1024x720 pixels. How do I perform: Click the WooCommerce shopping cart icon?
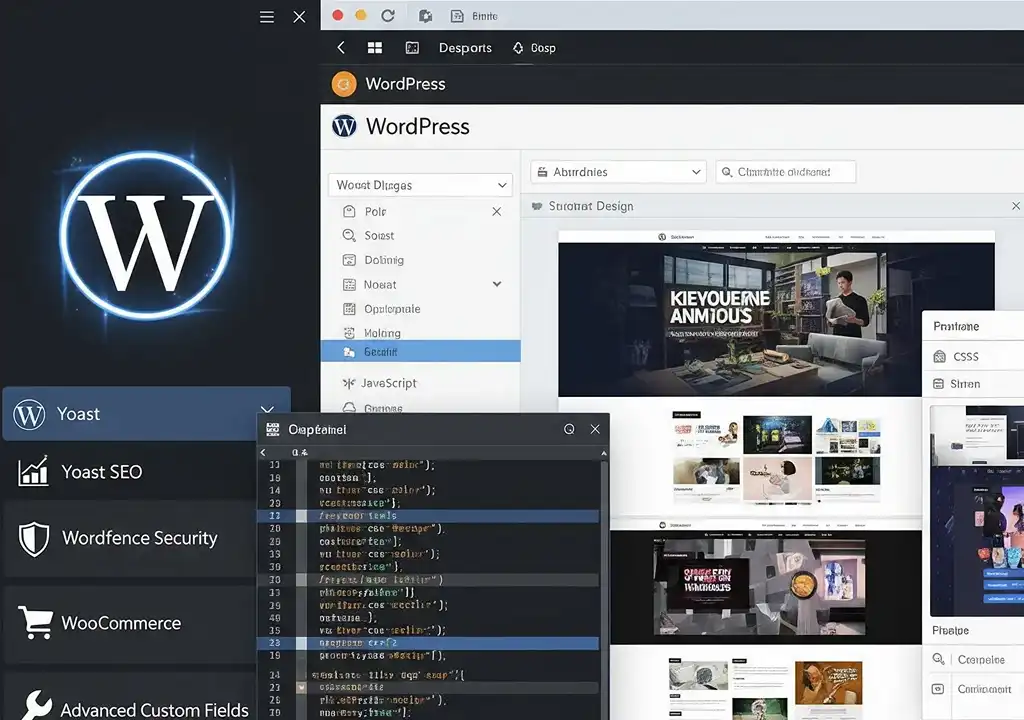[35, 622]
